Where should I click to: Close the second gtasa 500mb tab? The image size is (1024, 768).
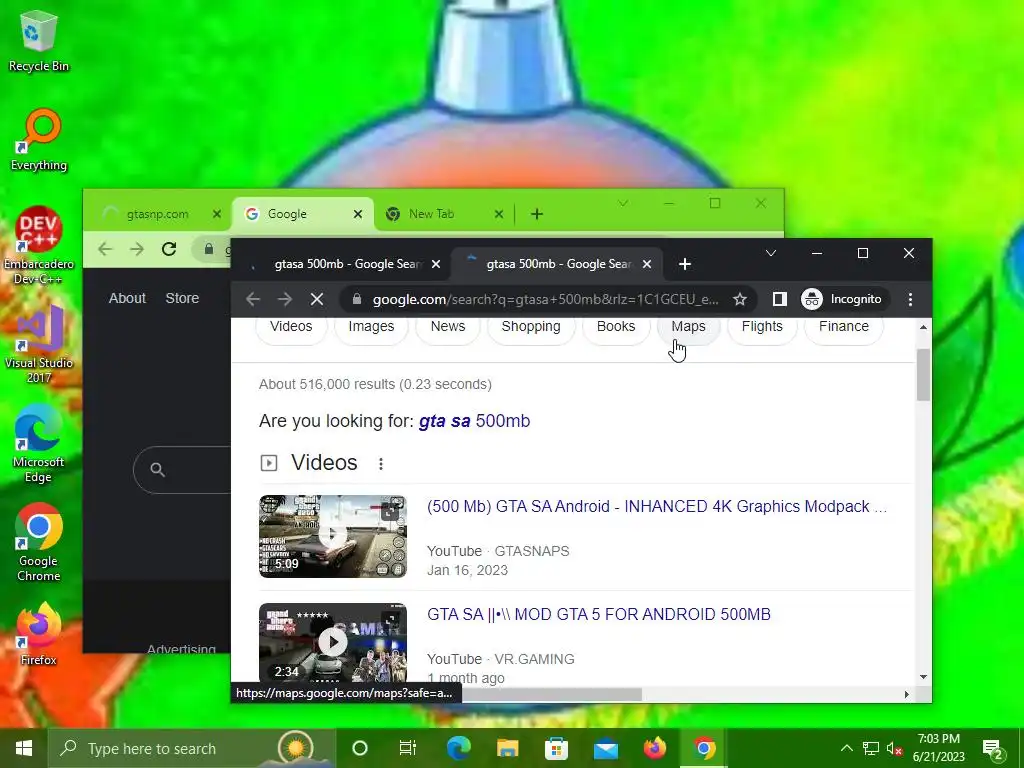tap(647, 264)
